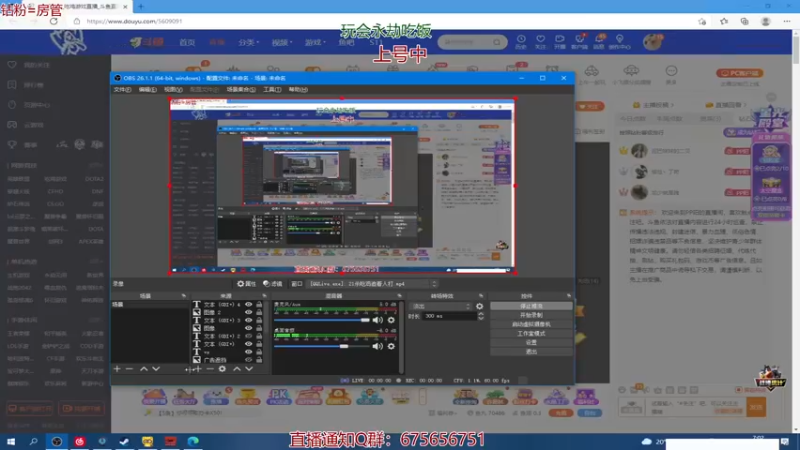
Task: Move scene down arrow
Action: tap(156, 368)
